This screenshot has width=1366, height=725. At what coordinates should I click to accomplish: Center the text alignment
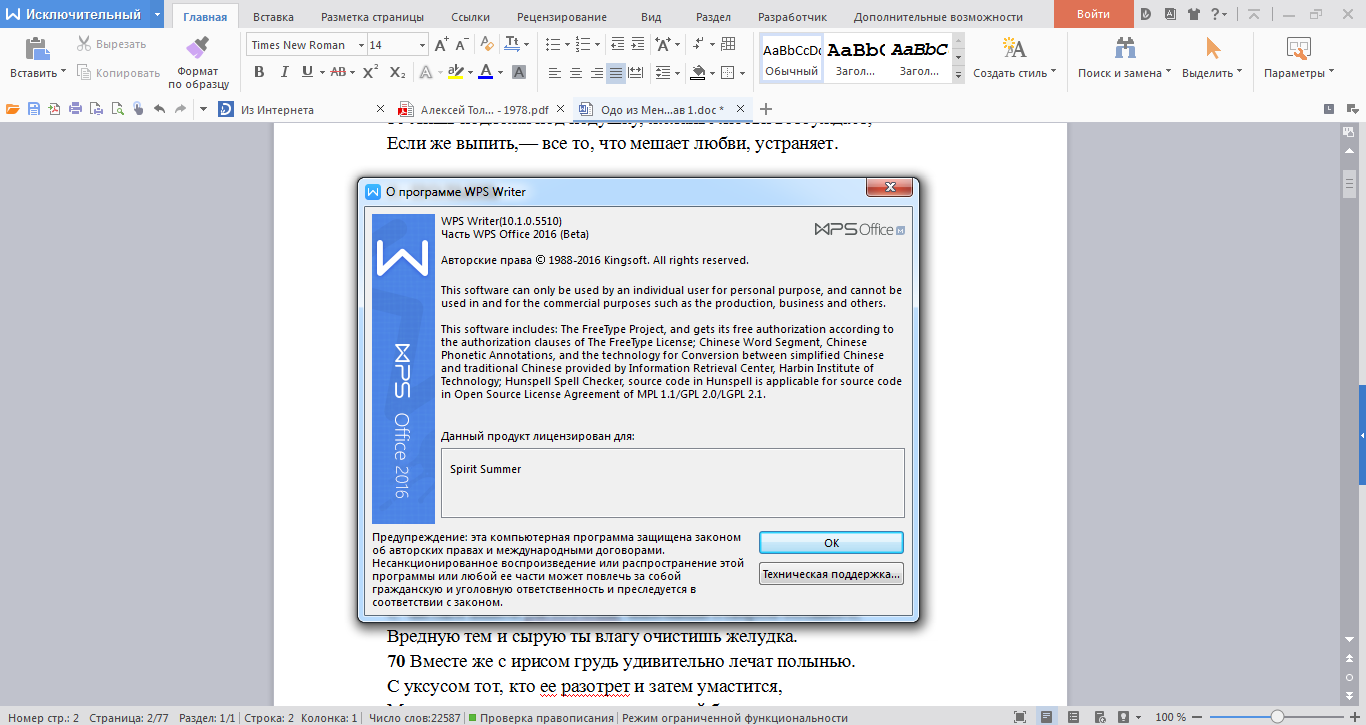[x=576, y=72]
